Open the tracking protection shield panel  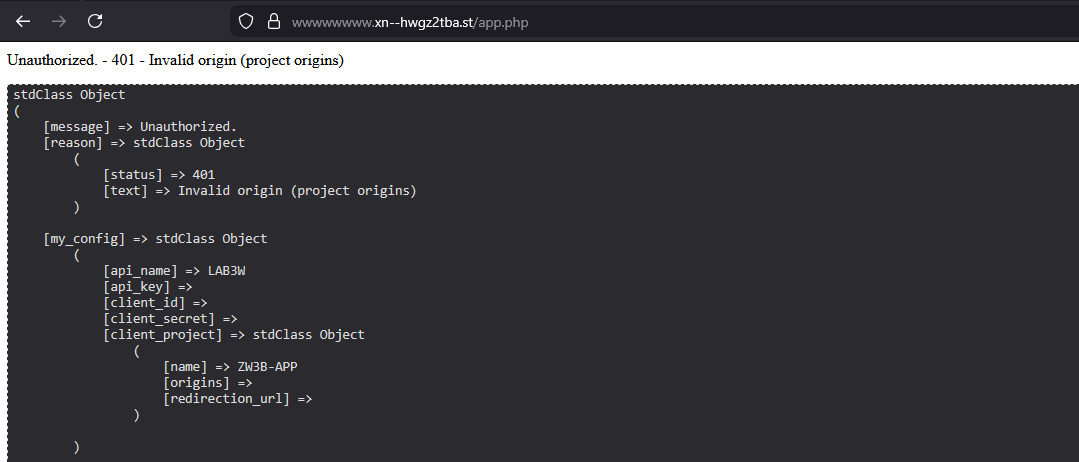pos(247,21)
